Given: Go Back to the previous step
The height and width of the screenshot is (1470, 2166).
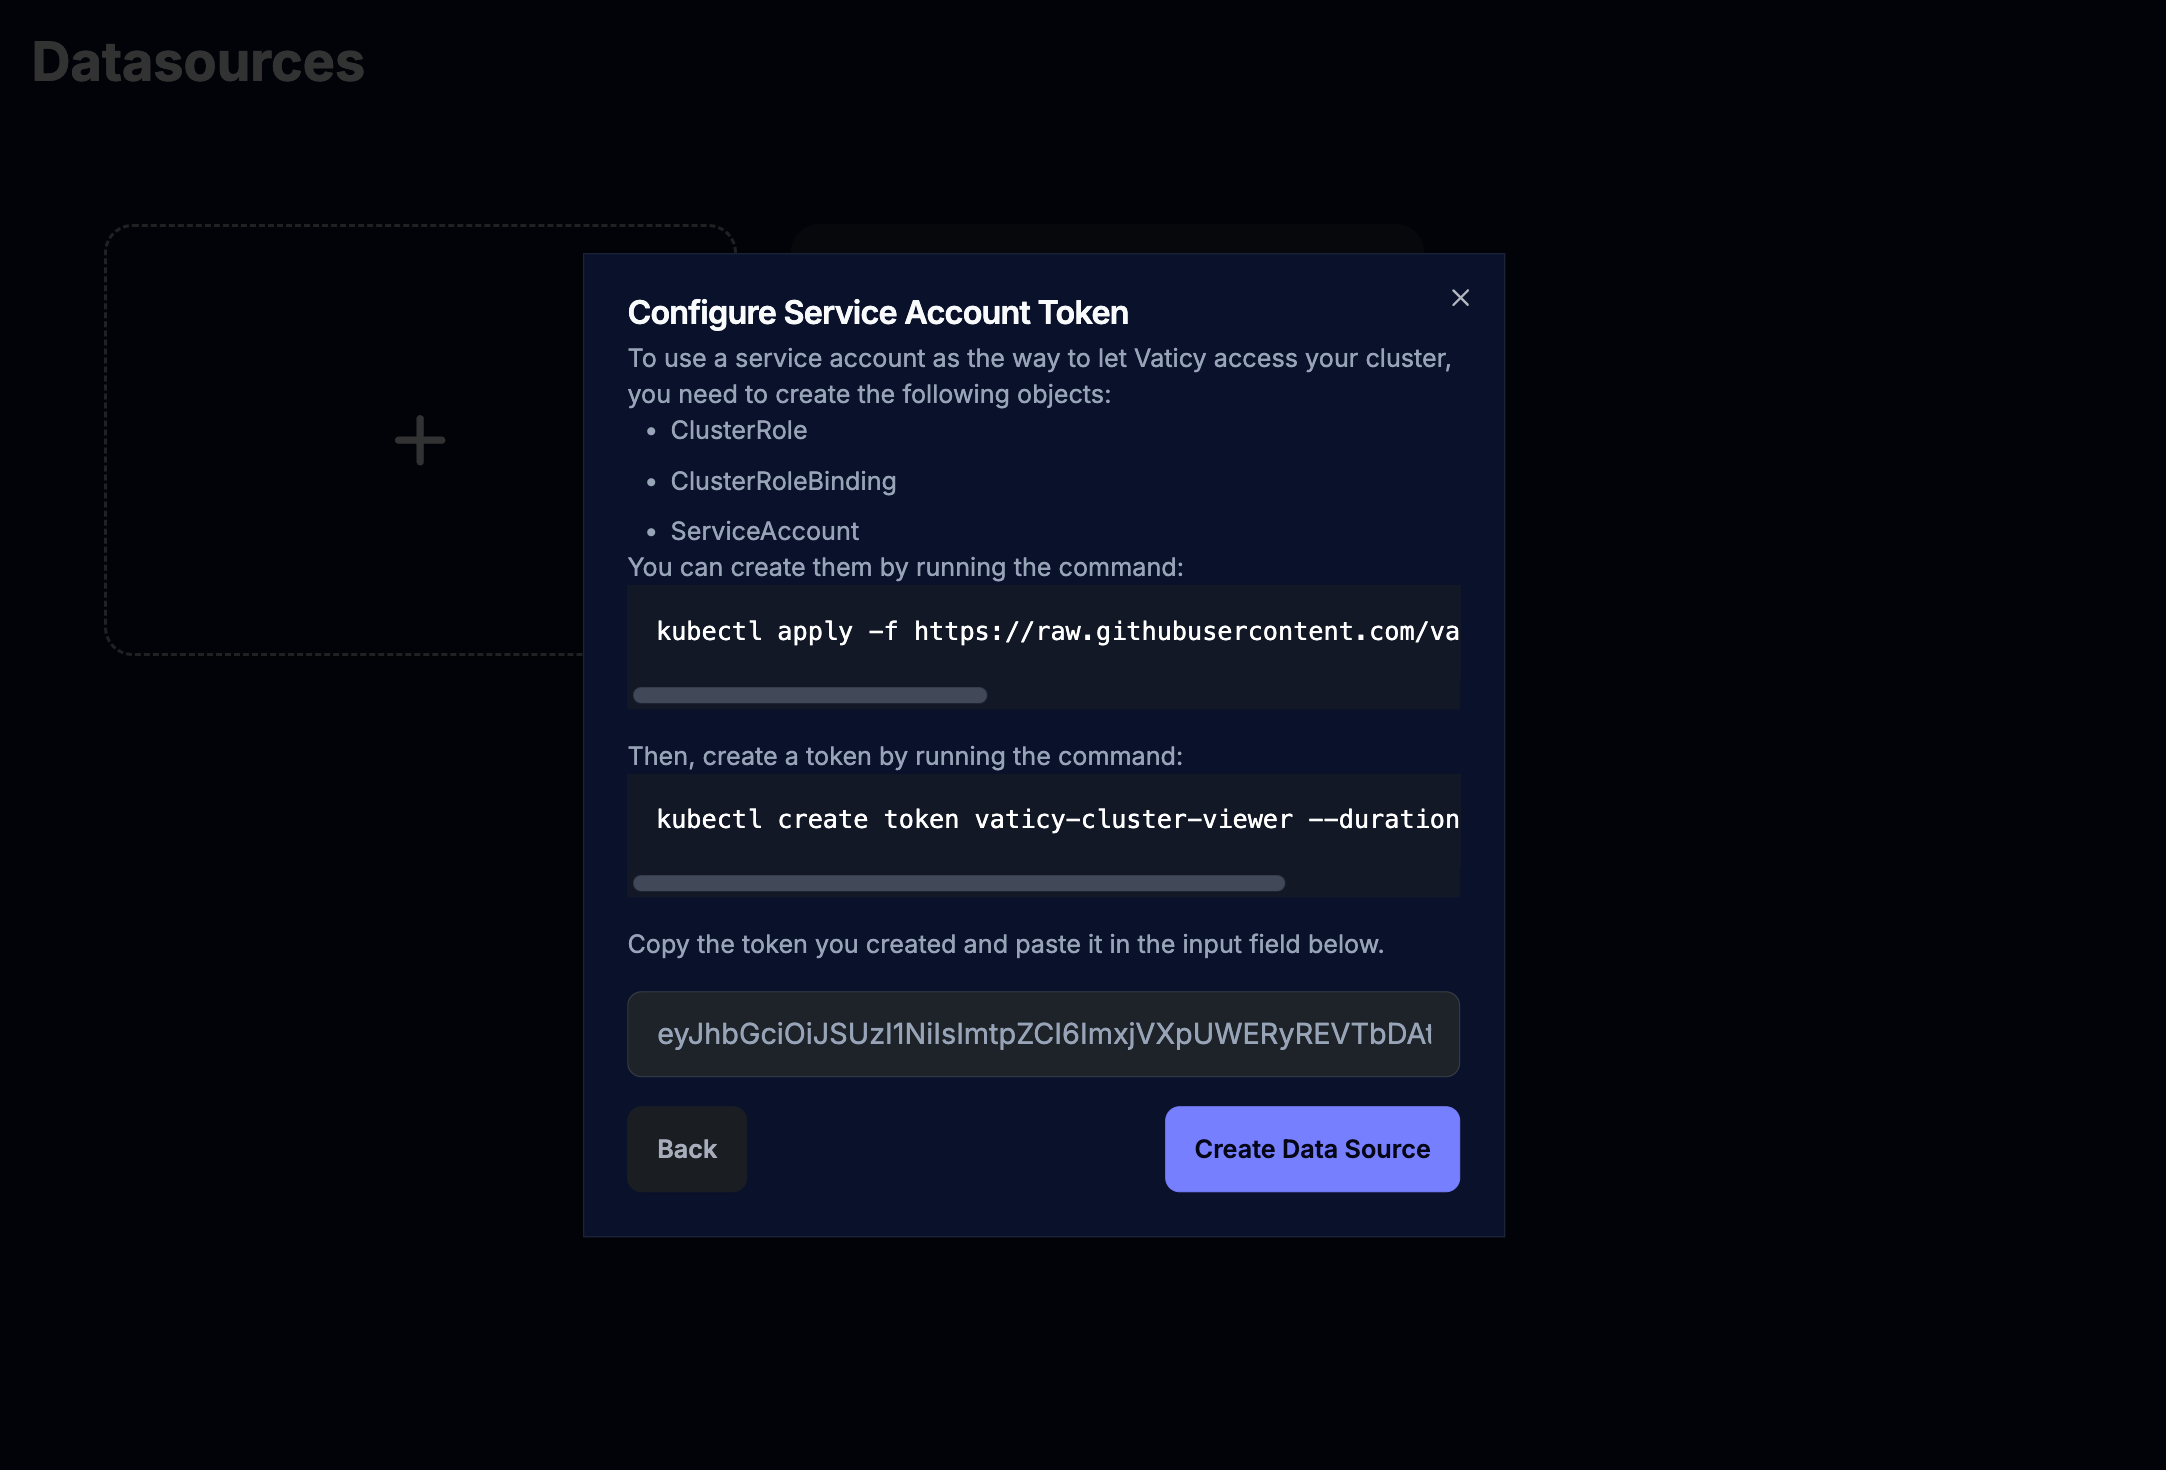Looking at the screenshot, I should (x=687, y=1149).
